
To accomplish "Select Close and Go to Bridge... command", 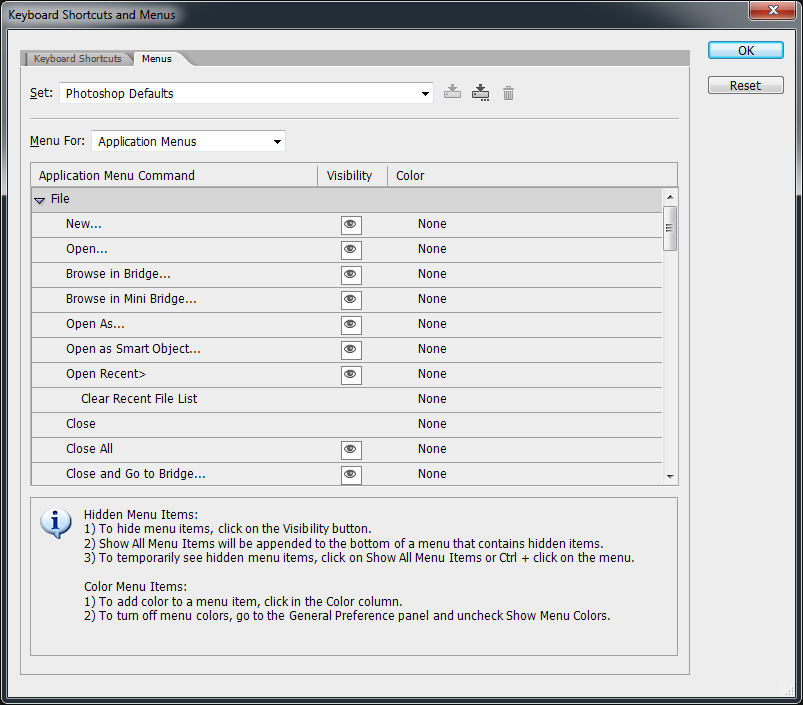I will 347,474.
